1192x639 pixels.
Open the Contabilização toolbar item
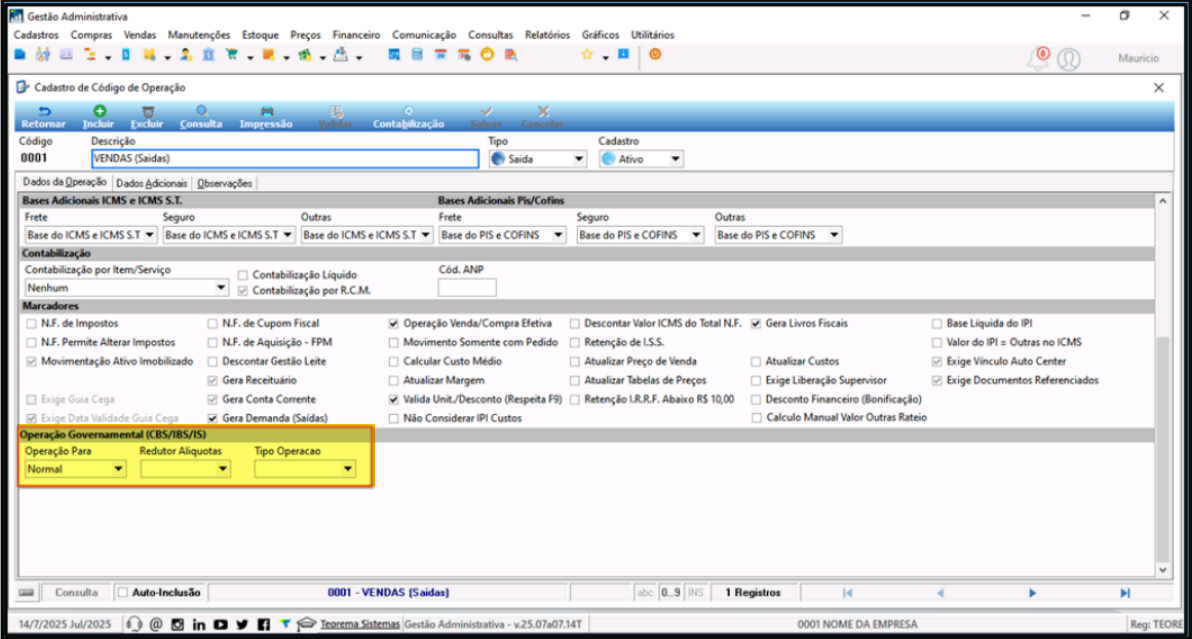click(408, 117)
